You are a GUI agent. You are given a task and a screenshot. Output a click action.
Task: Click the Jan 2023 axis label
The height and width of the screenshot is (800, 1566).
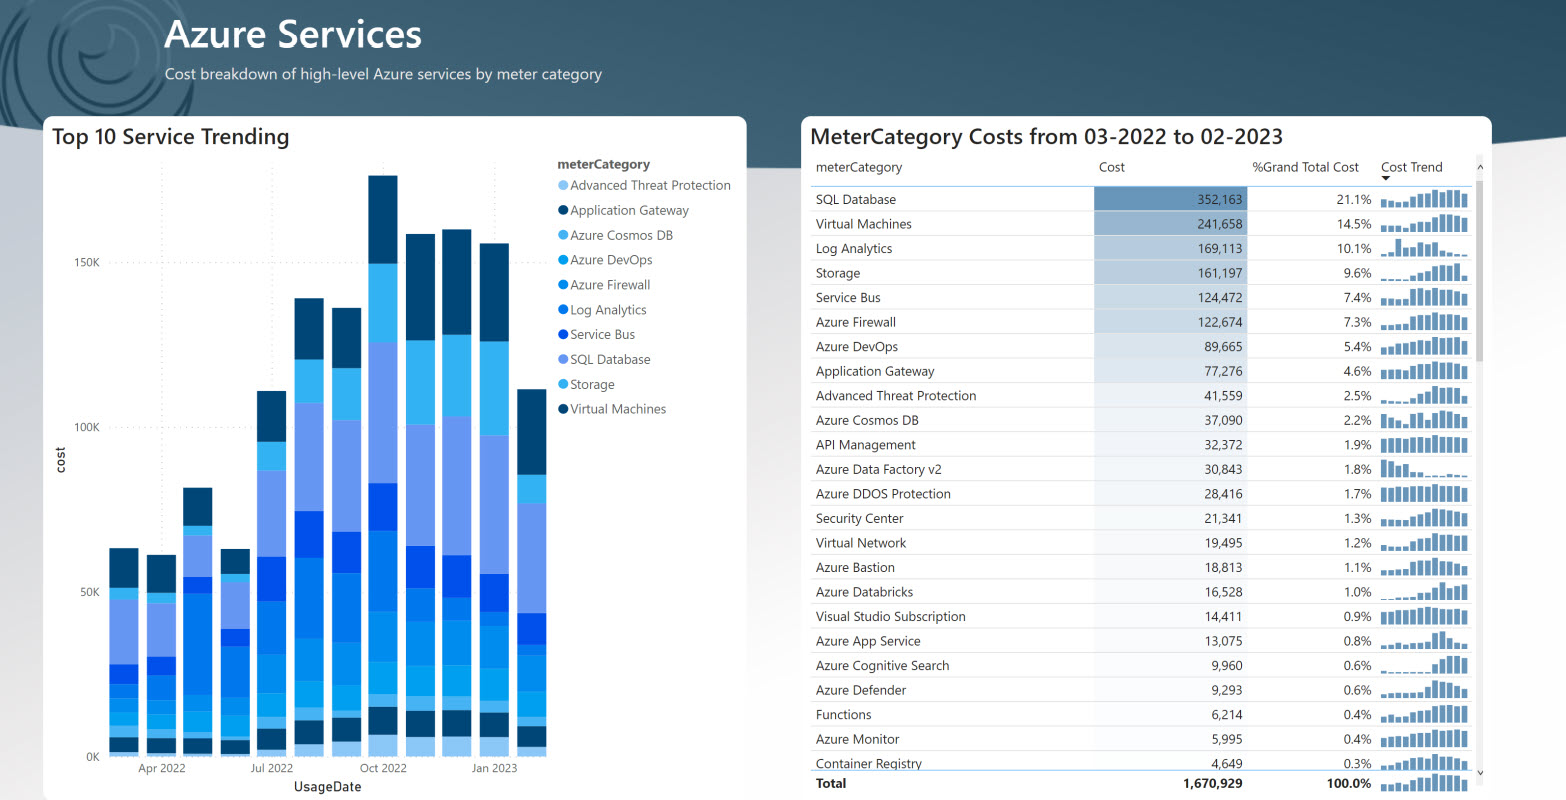click(495, 769)
